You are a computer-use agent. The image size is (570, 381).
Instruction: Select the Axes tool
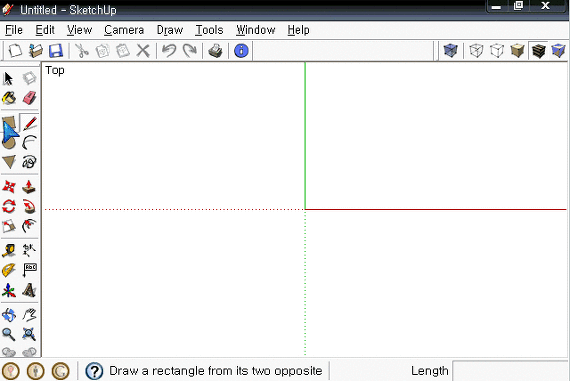(x=9, y=290)
